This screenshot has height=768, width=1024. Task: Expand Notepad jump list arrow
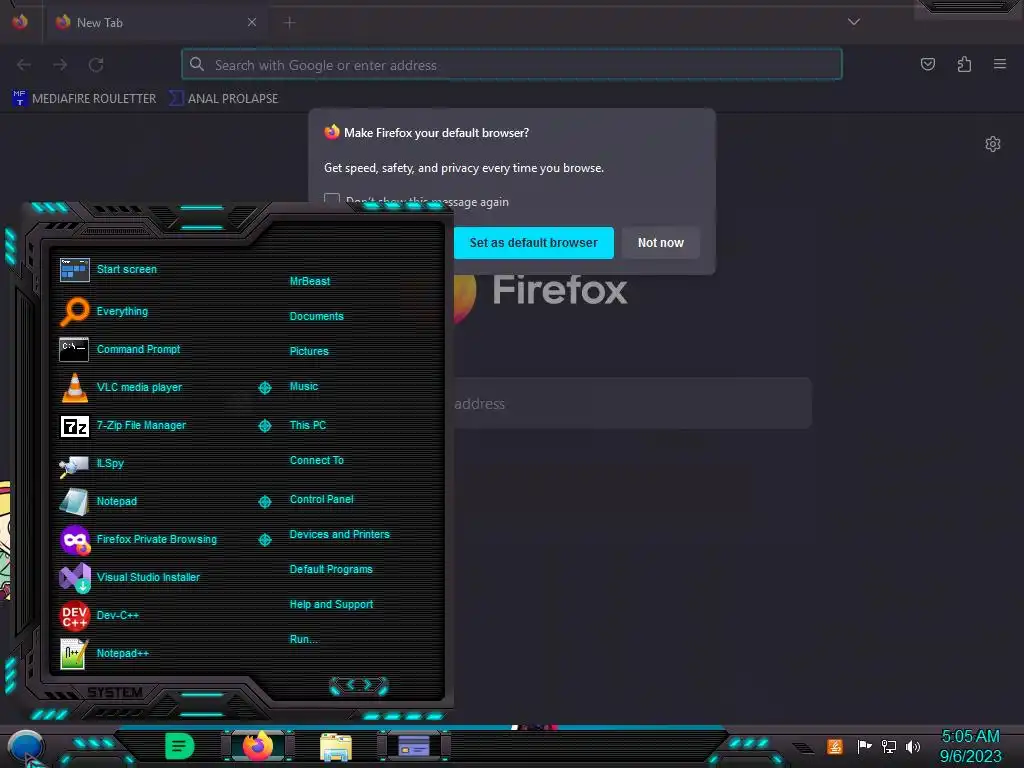click(x=264, y=502)
